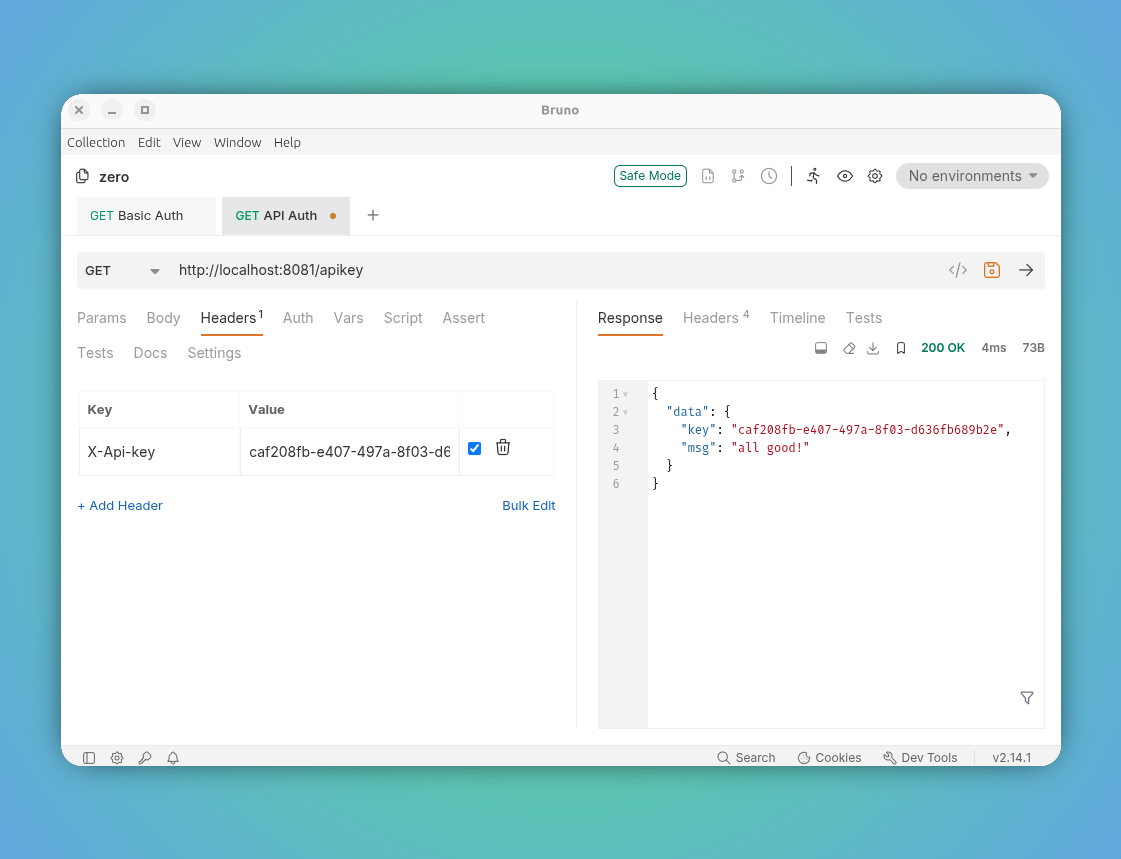Open the GET method dropdown
Image resolution: width=1121 pixels, height=859 pixels.
point(122,271)
